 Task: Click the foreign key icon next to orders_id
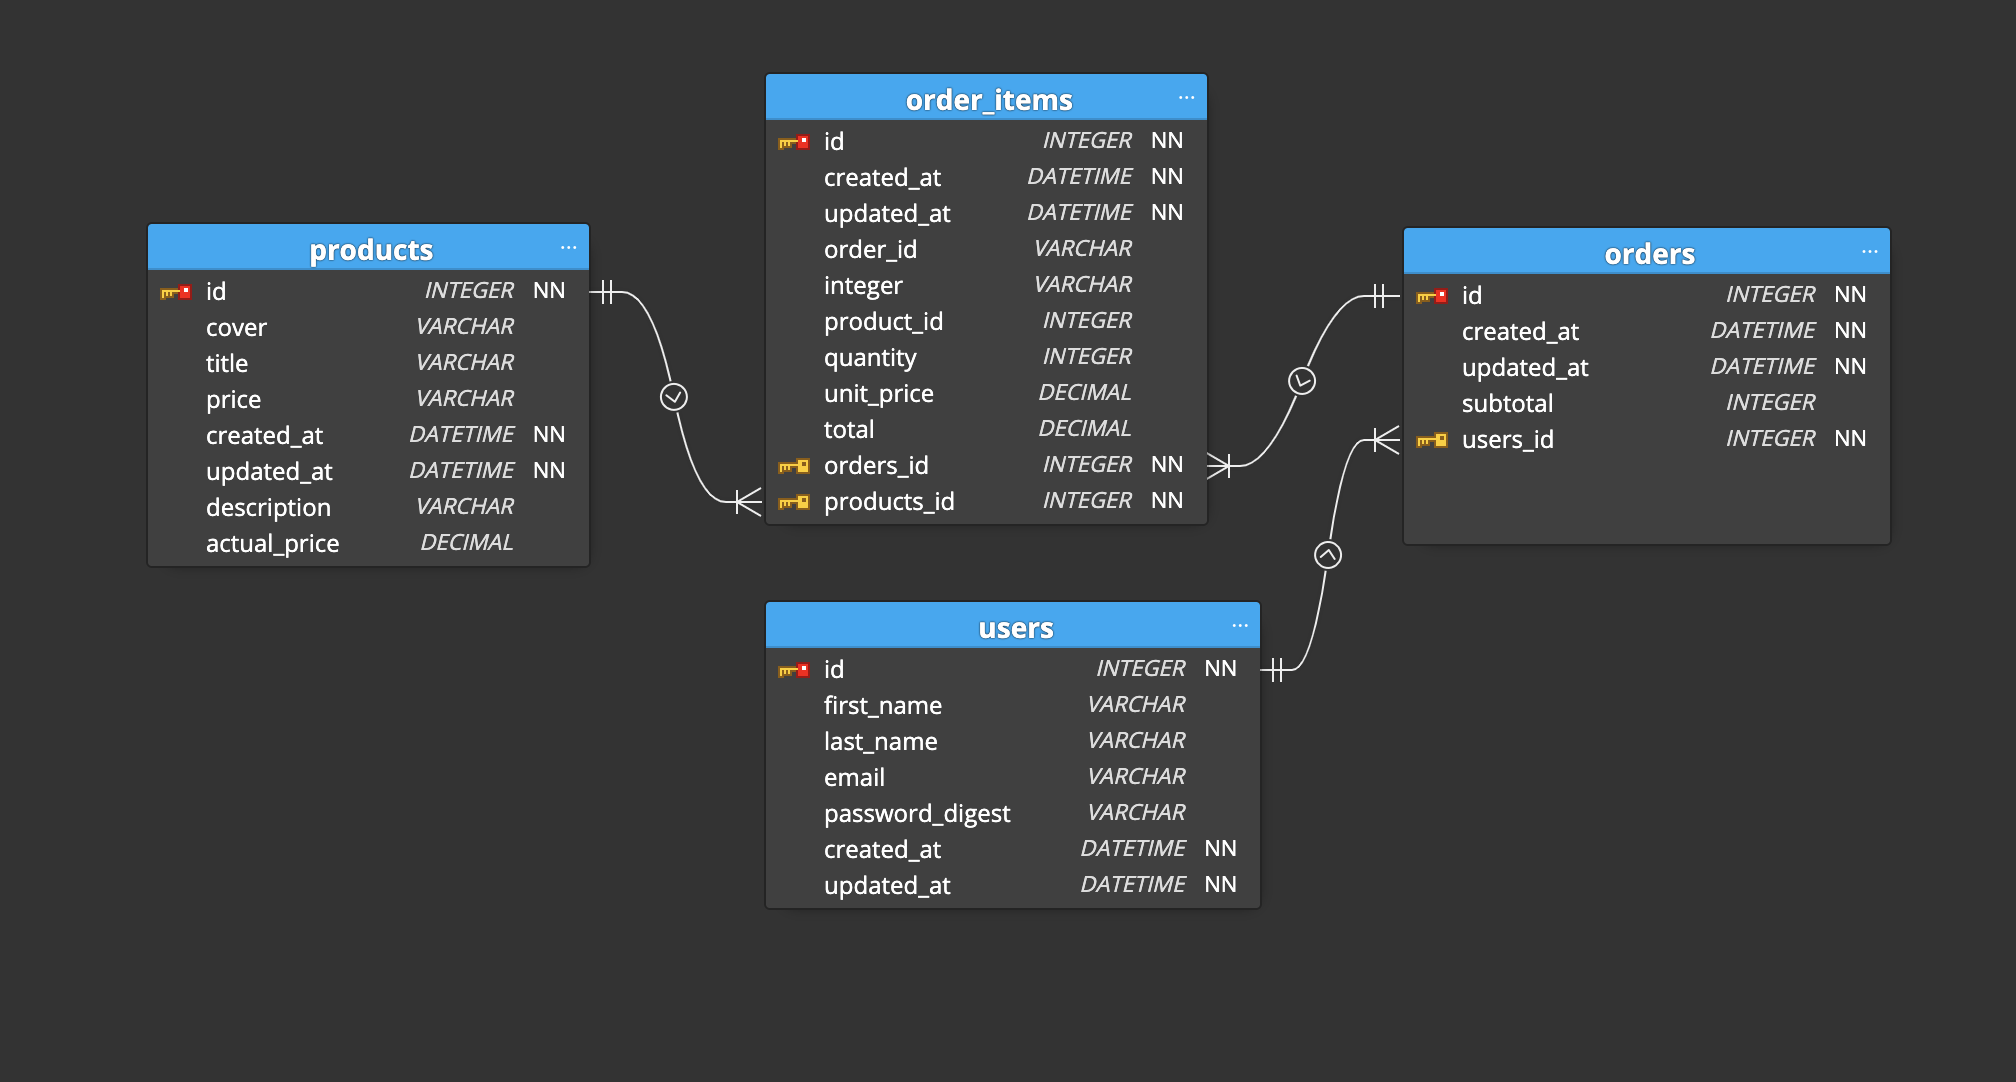794,465
